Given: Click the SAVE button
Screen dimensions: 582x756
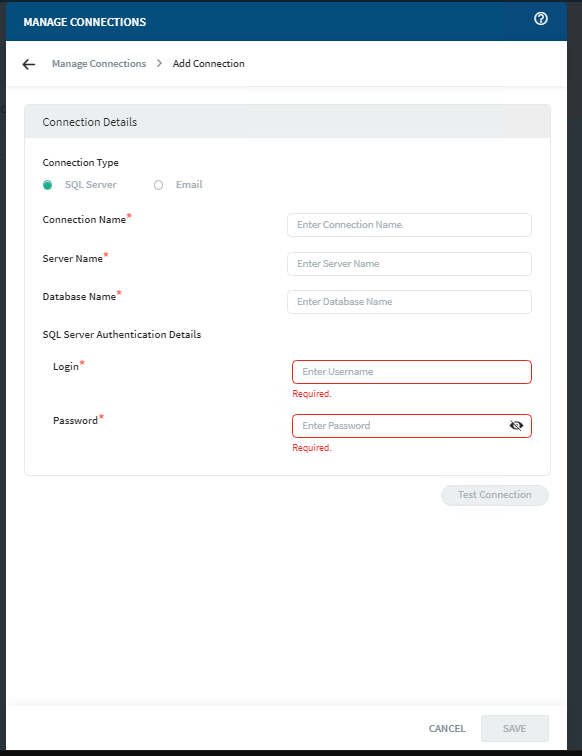Looking at the screenshot, I should click(x=514, y=729).
